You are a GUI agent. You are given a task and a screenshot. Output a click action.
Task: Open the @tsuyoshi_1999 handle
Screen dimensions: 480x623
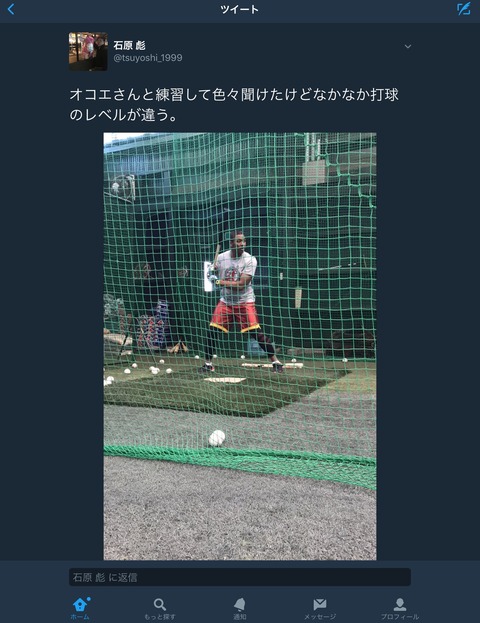point(148,58)
